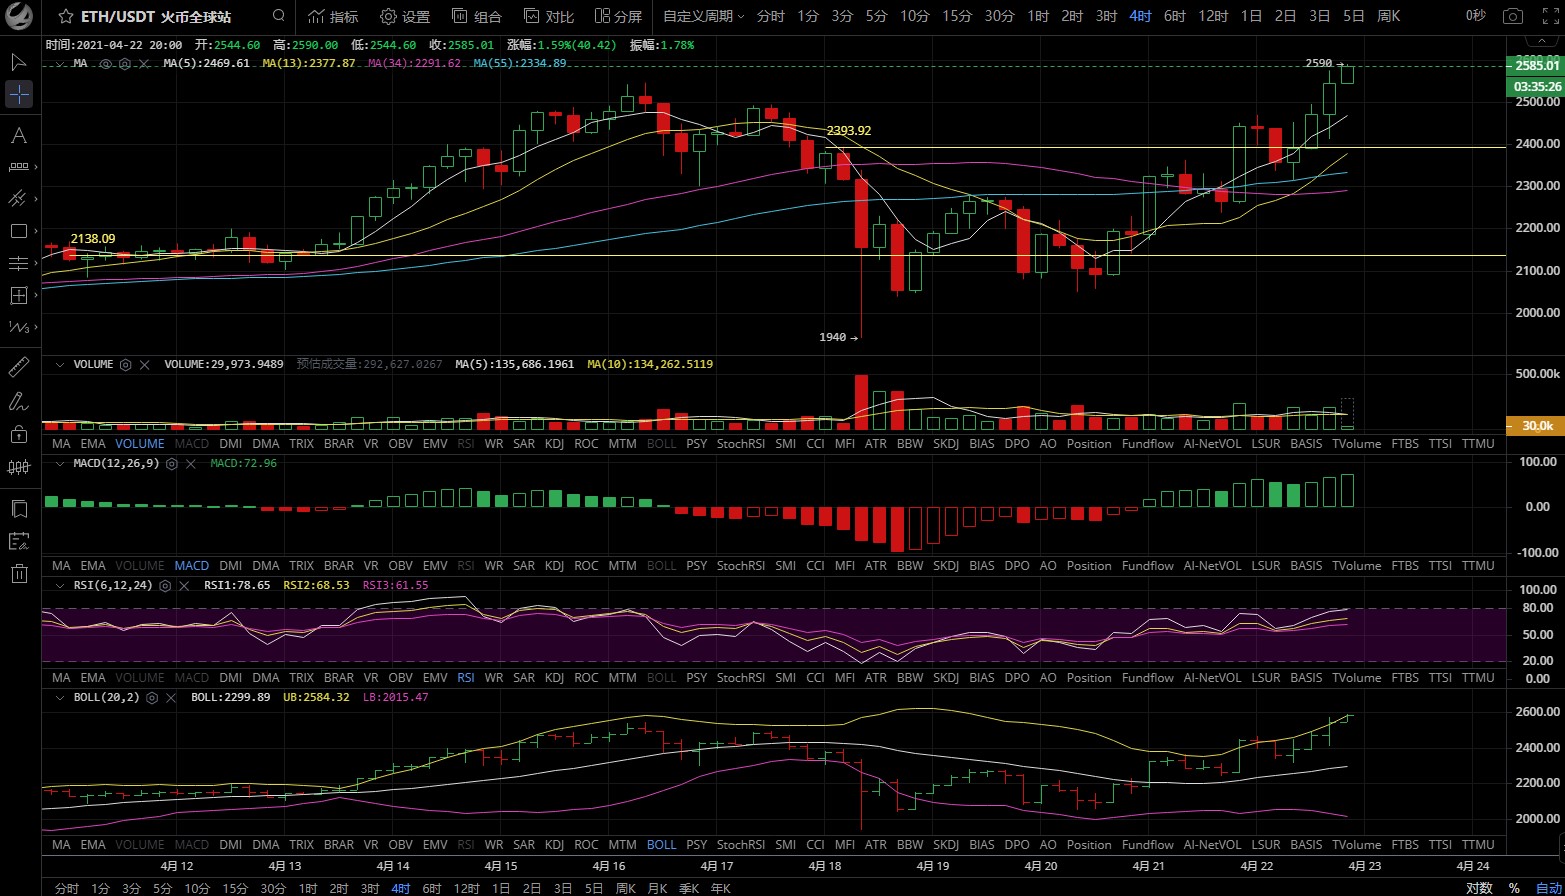Viewport: 1565px width, 896px height.
Task: Expand the 自定义周期 custom period dropdown
Action: click(704, 16)
